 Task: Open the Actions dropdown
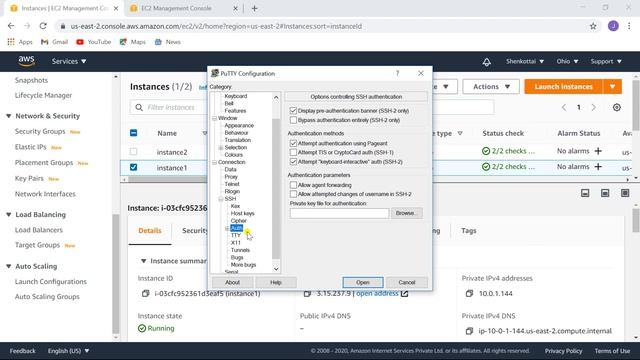491,87
